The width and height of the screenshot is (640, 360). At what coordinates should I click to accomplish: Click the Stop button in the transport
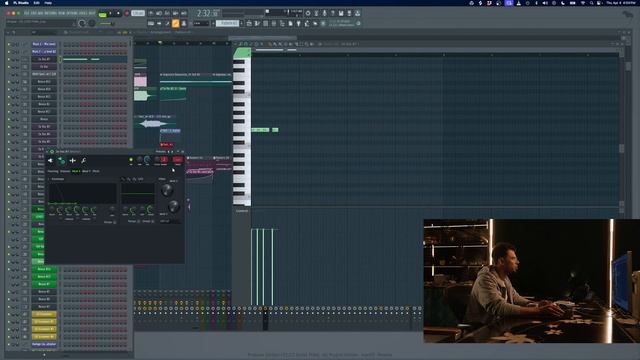tap(118, 13)
